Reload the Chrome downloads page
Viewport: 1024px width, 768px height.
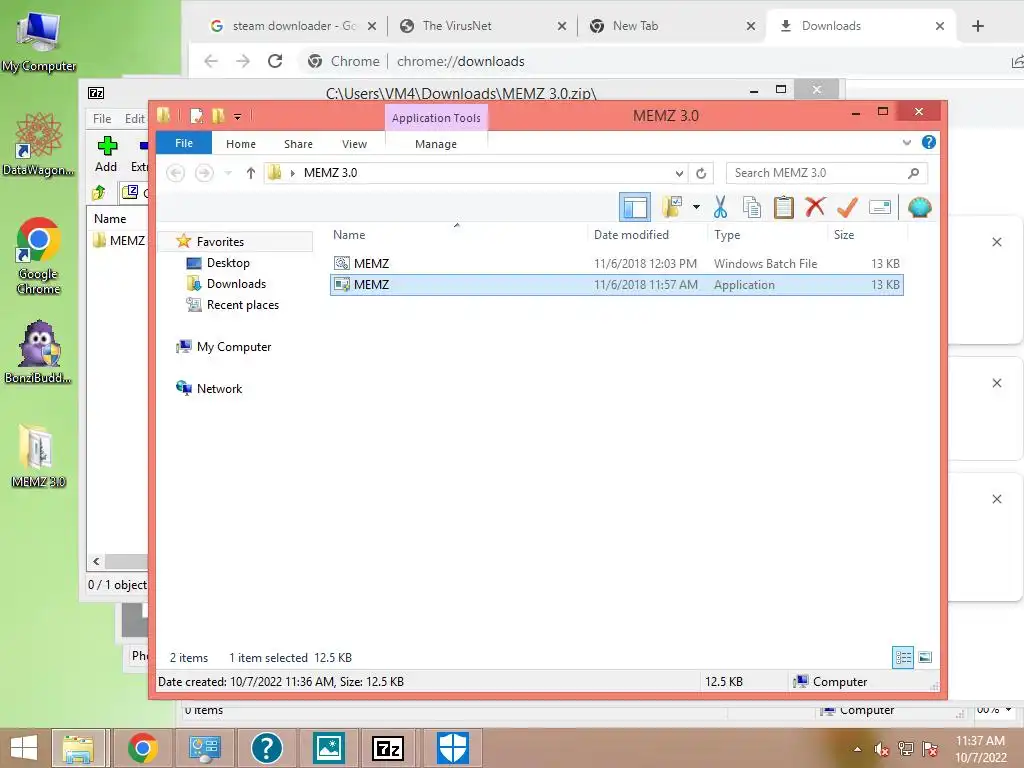(275, 61)
